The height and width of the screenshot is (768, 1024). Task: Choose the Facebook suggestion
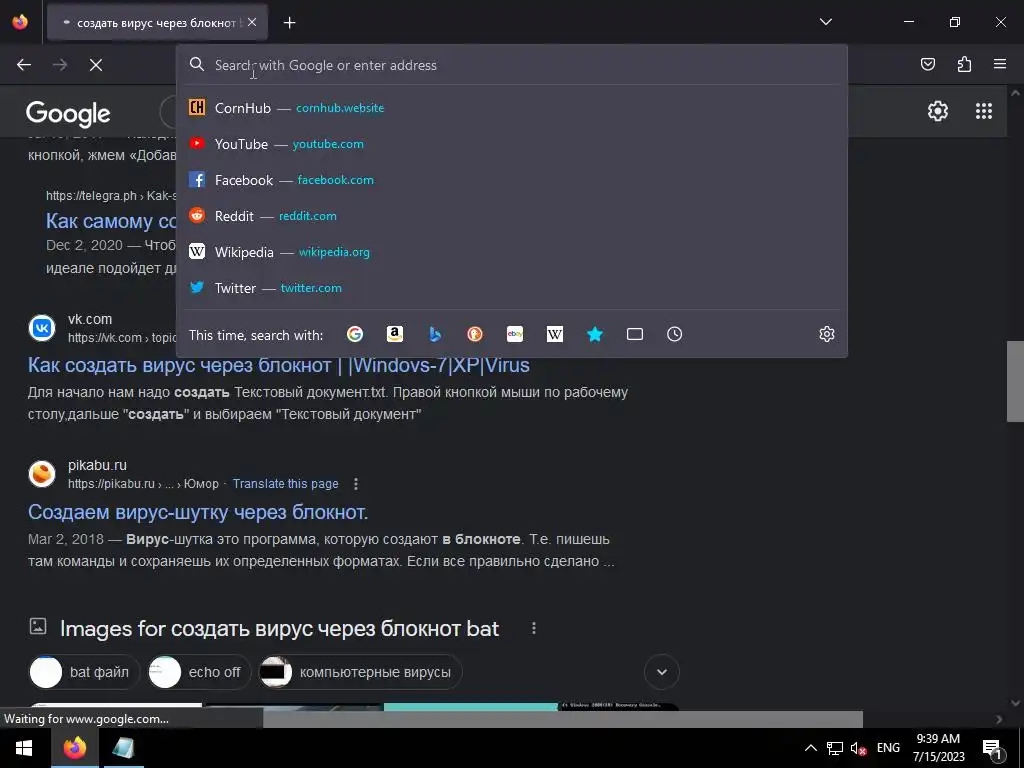pos(512,180)
